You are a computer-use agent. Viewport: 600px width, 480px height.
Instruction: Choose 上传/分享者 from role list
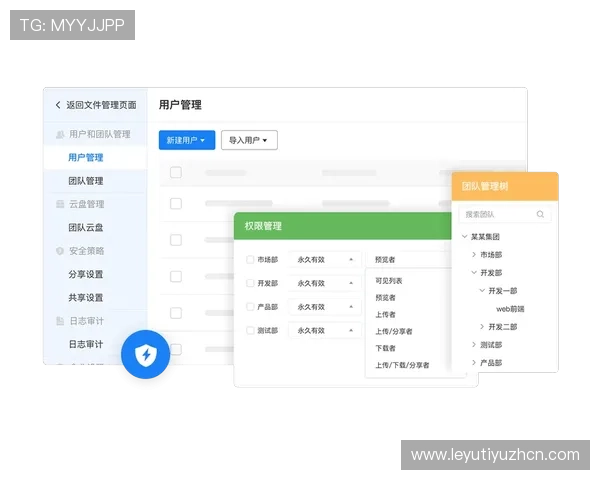pos(394,331)
